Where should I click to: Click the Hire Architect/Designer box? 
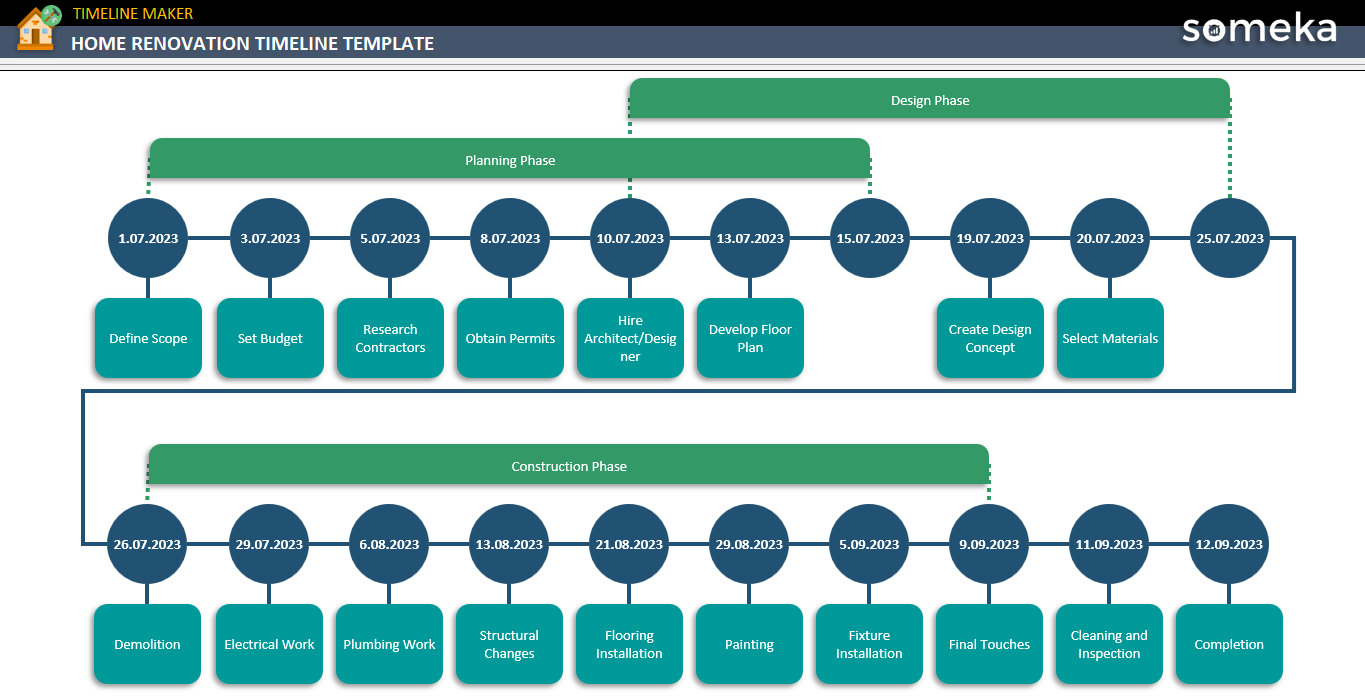tap(630, 338)
